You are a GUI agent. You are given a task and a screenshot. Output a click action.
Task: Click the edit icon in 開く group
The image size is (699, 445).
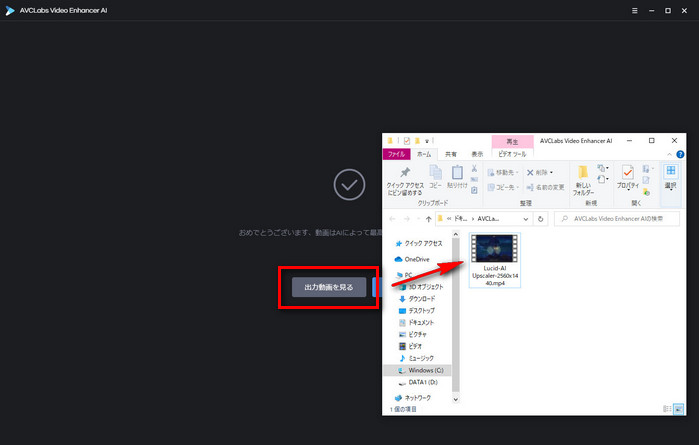point(646,180)
